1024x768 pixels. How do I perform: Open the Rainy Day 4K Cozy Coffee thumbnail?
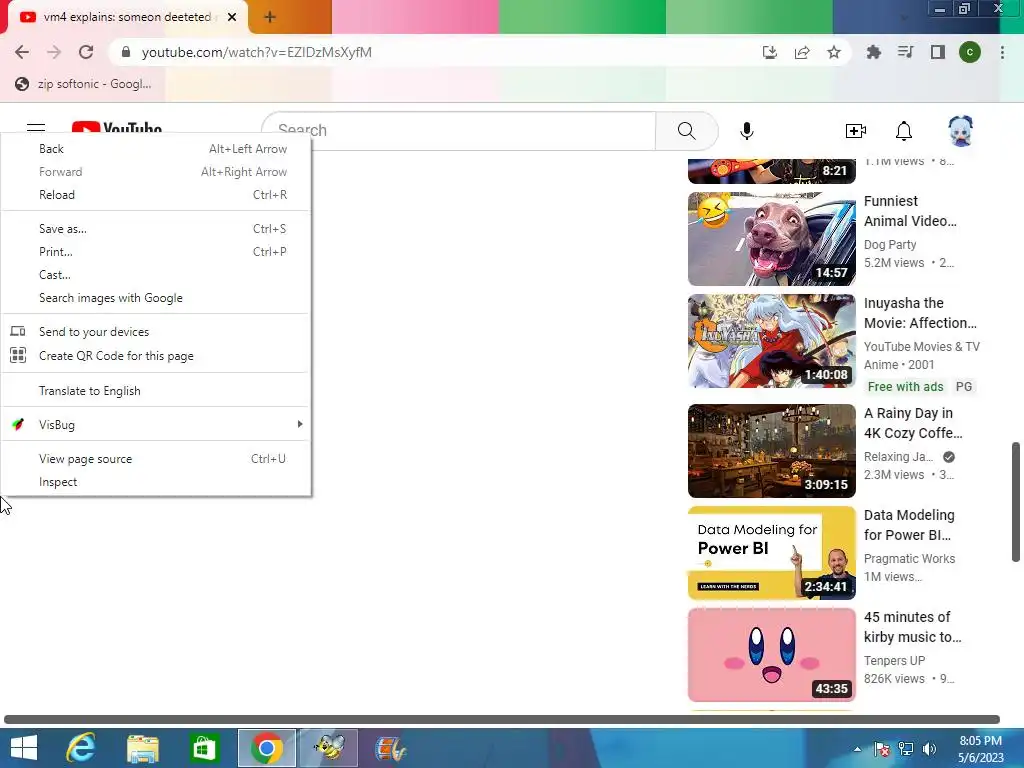[771, 451]
